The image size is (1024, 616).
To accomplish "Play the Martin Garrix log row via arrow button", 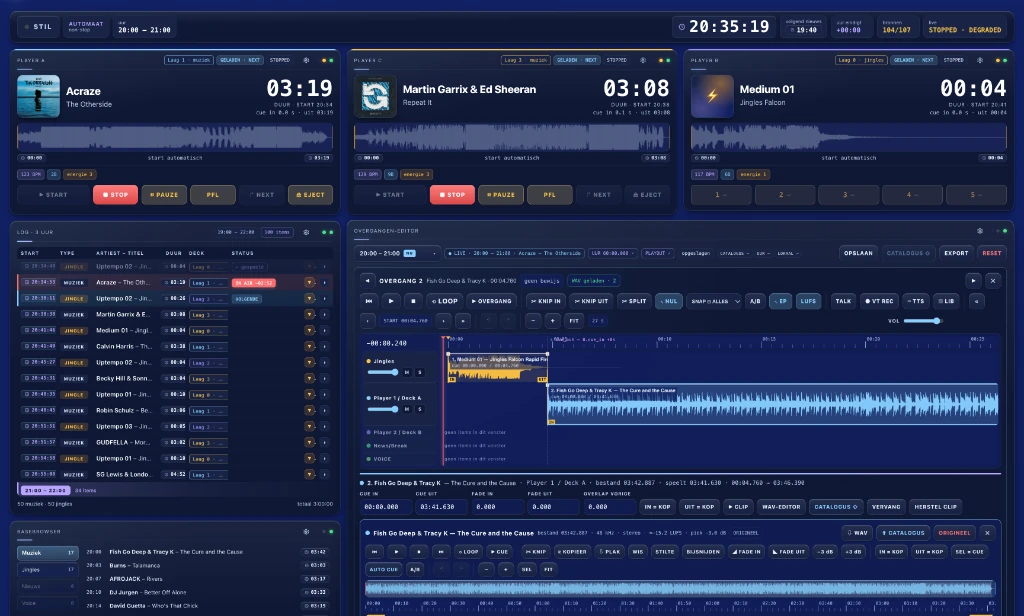I will (x=324, y=314).
